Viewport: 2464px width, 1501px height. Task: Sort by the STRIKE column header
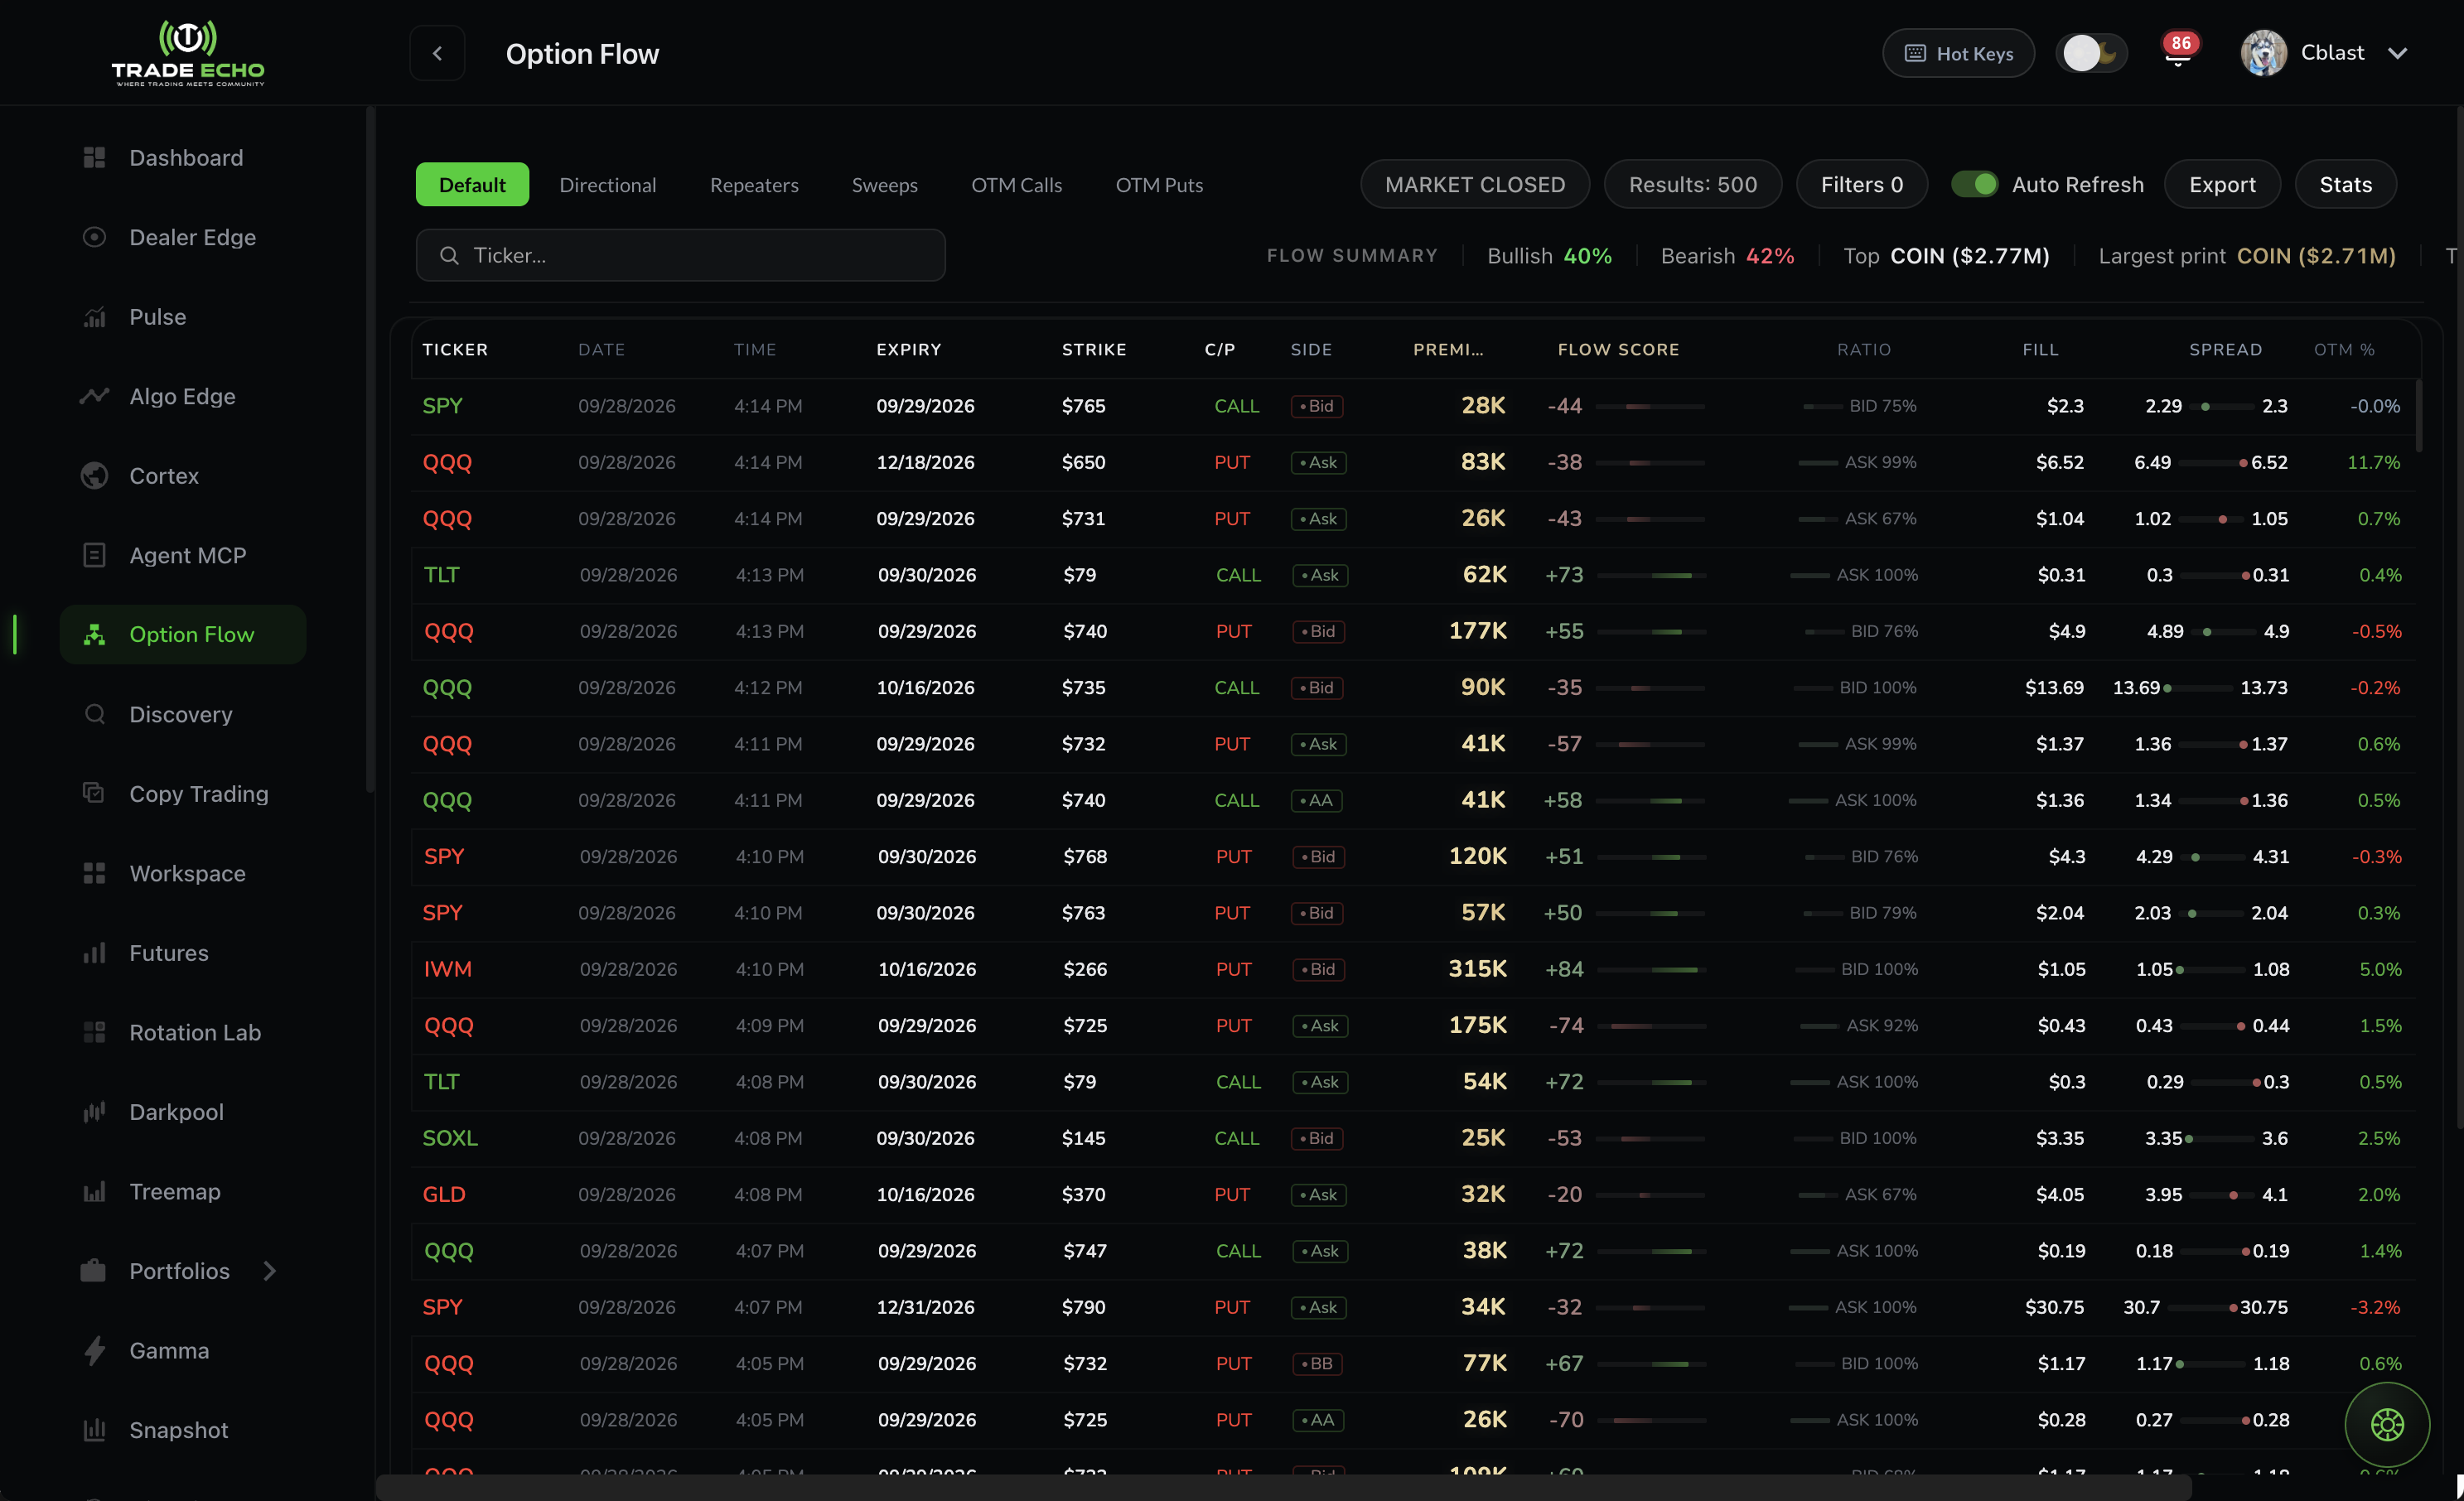(1094, 349)
